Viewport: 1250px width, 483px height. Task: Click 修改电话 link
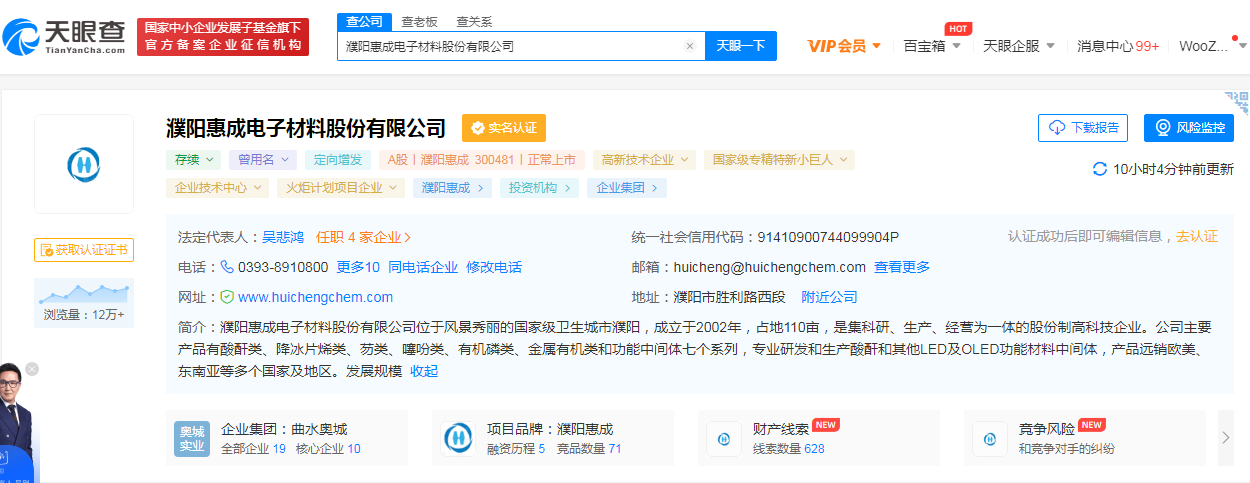(494, 267)
